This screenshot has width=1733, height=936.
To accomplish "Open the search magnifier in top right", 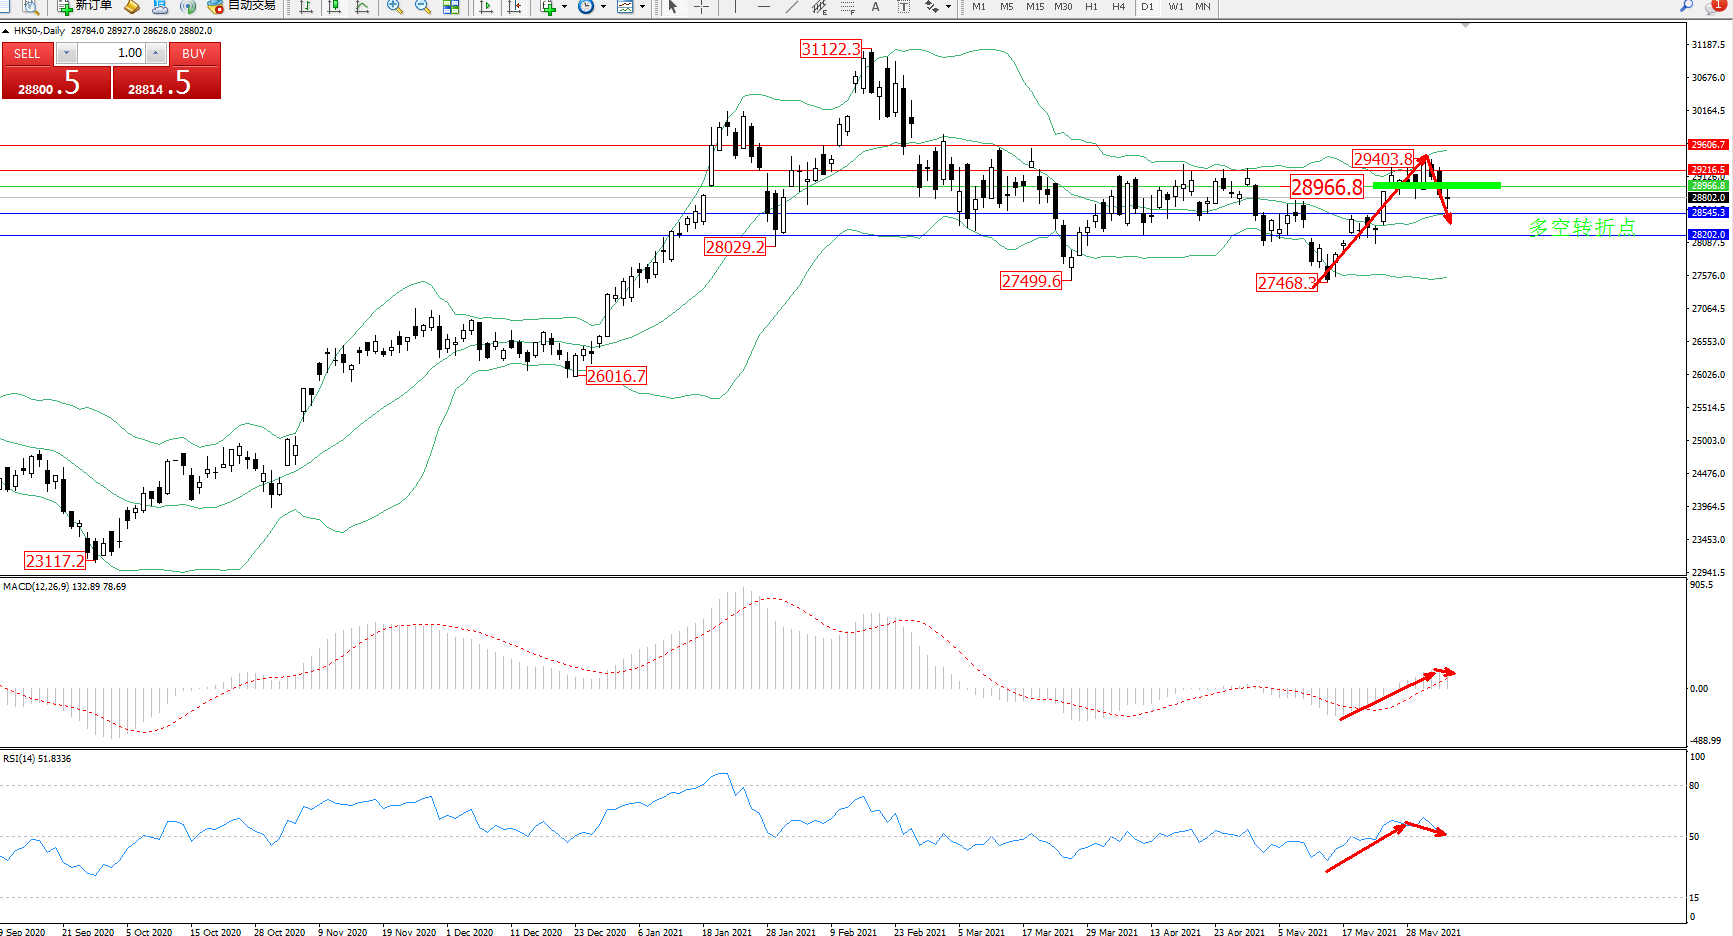I will point(1687,6).
